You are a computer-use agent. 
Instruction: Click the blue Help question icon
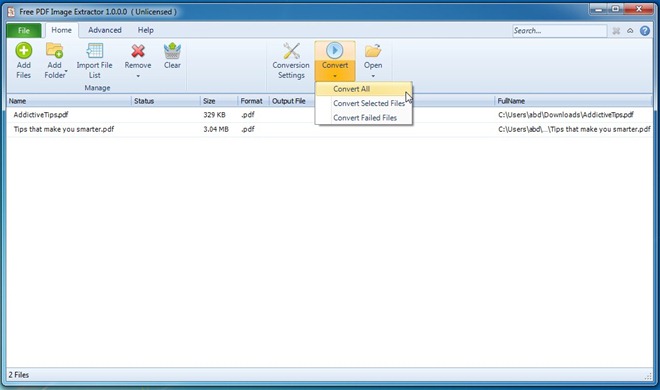[x=645, y=31]
